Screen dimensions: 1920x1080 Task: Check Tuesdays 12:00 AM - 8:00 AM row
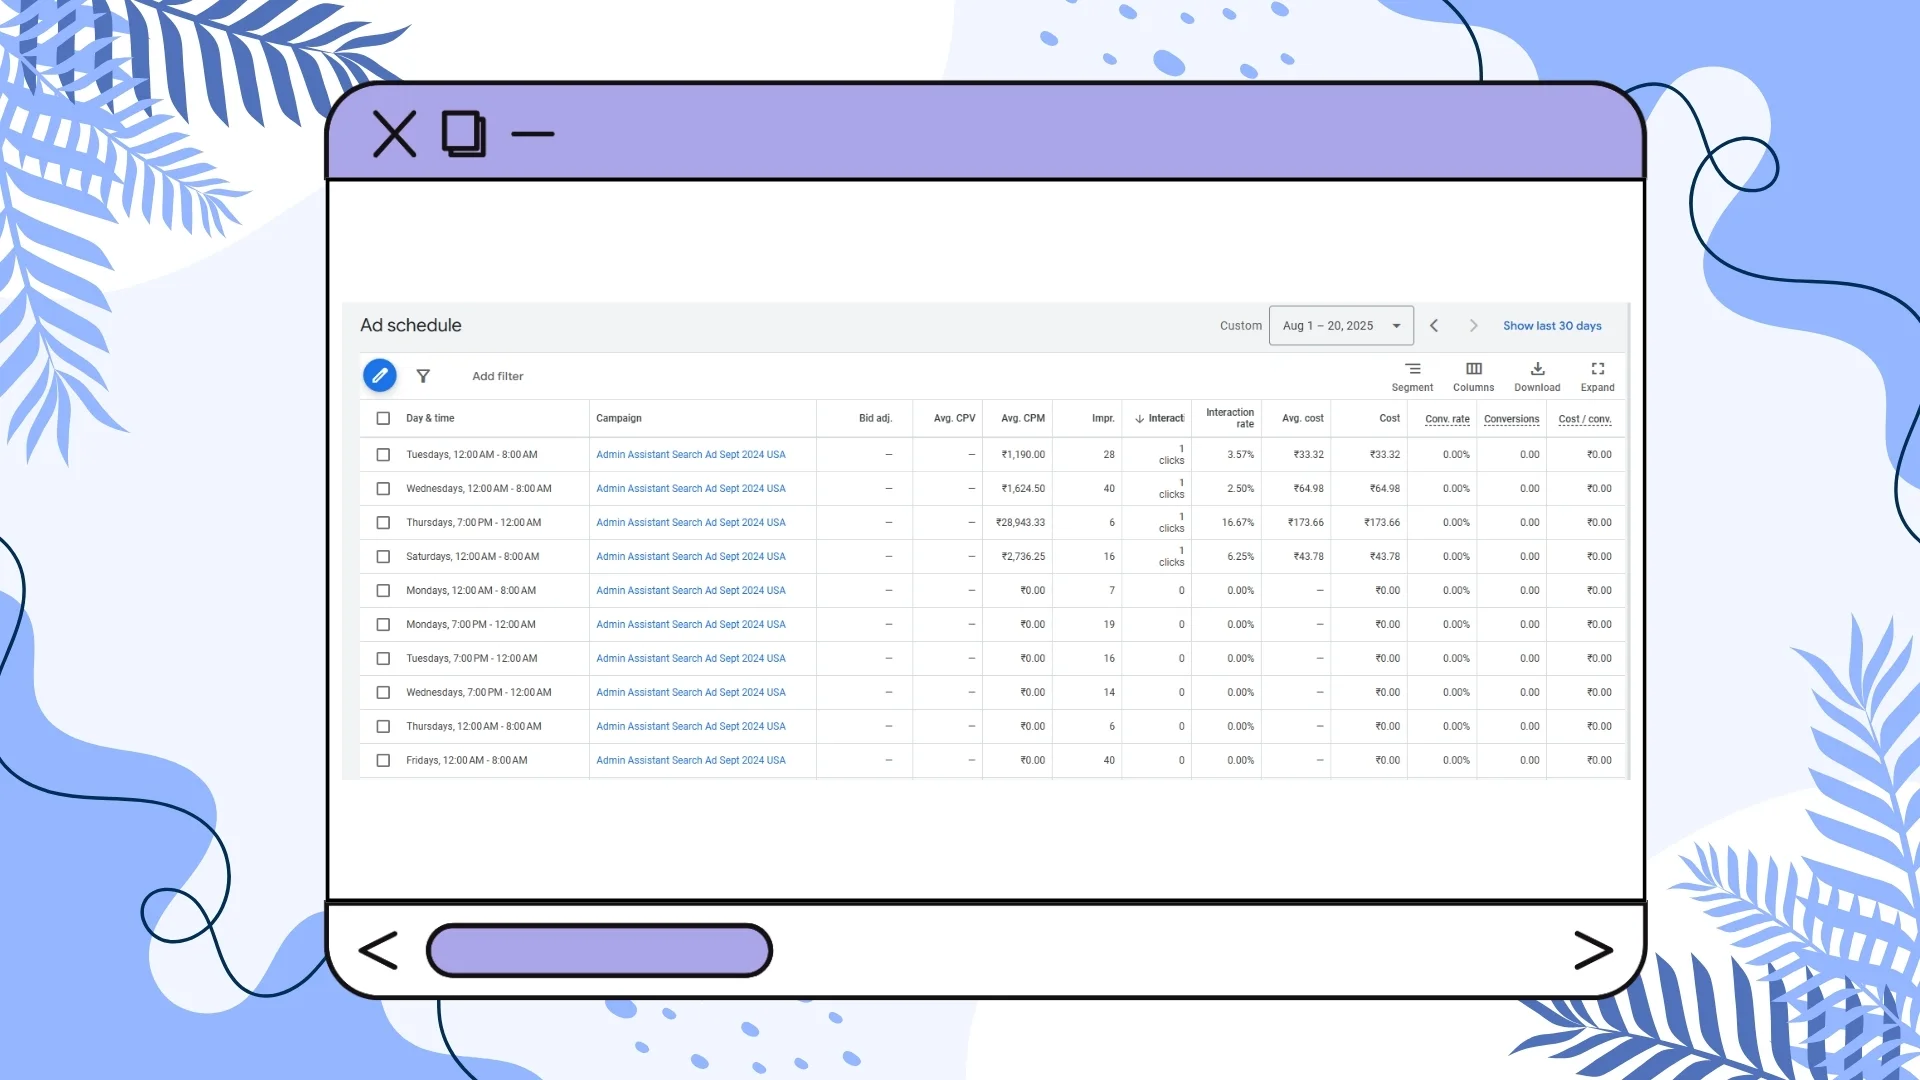(383, 455)
